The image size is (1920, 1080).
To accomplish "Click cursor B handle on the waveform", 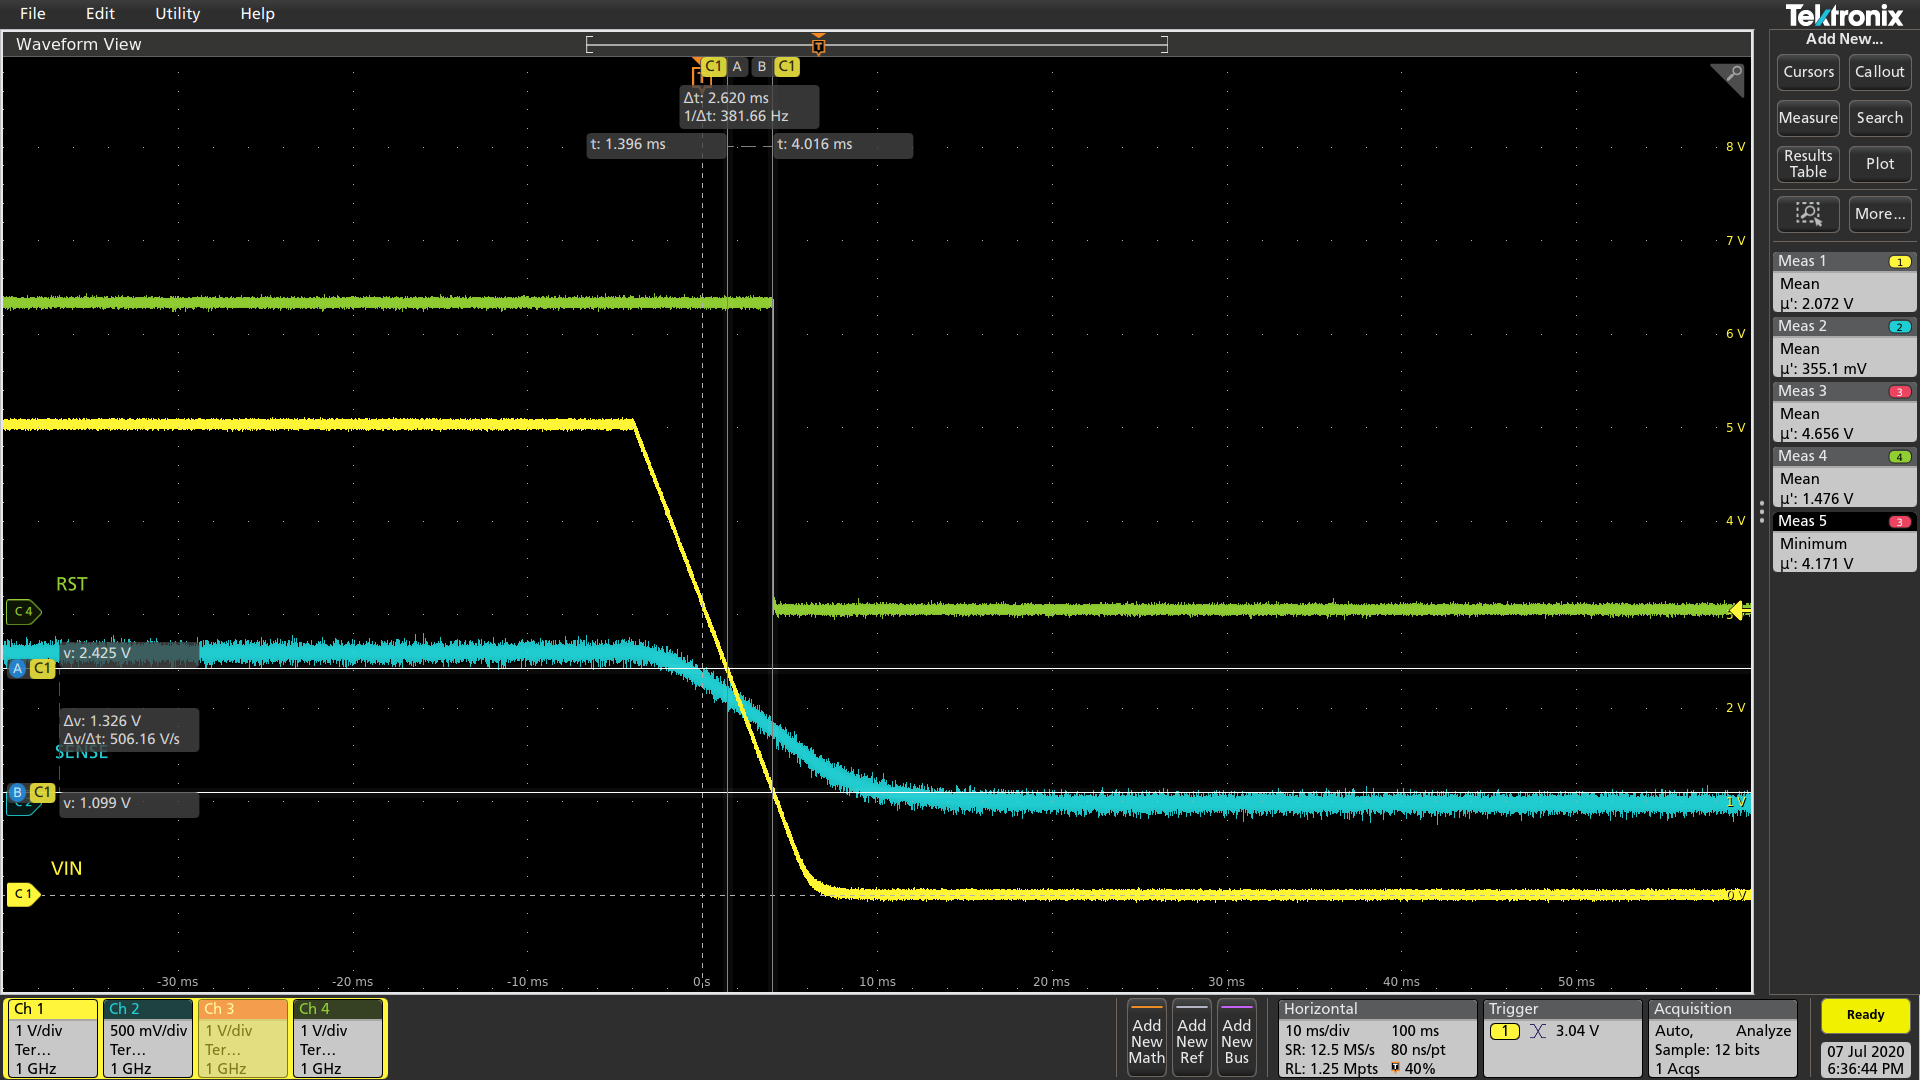I will [x=17, y=792].
